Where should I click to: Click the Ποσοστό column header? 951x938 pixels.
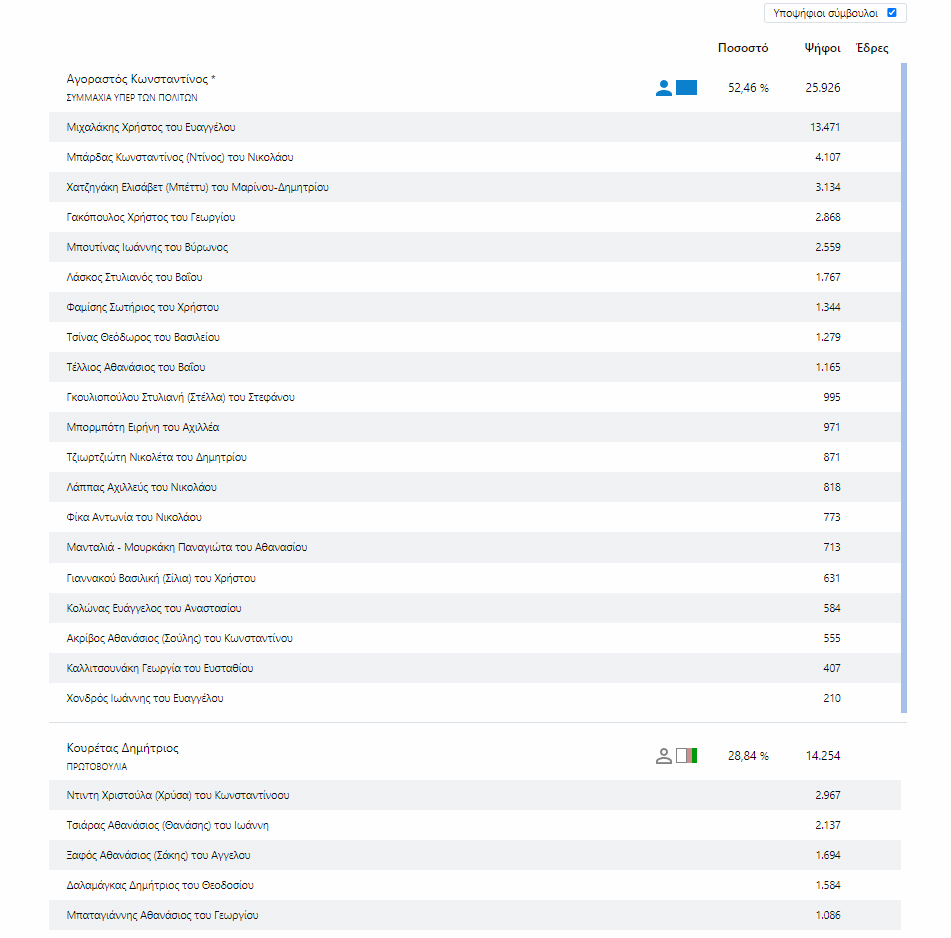pos(743,48)
